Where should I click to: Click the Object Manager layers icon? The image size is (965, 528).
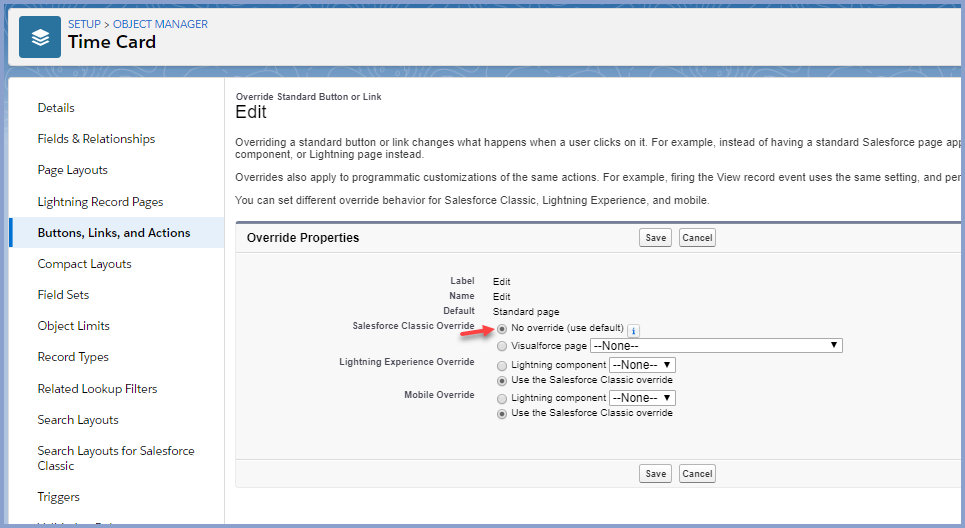coord(40,37)
